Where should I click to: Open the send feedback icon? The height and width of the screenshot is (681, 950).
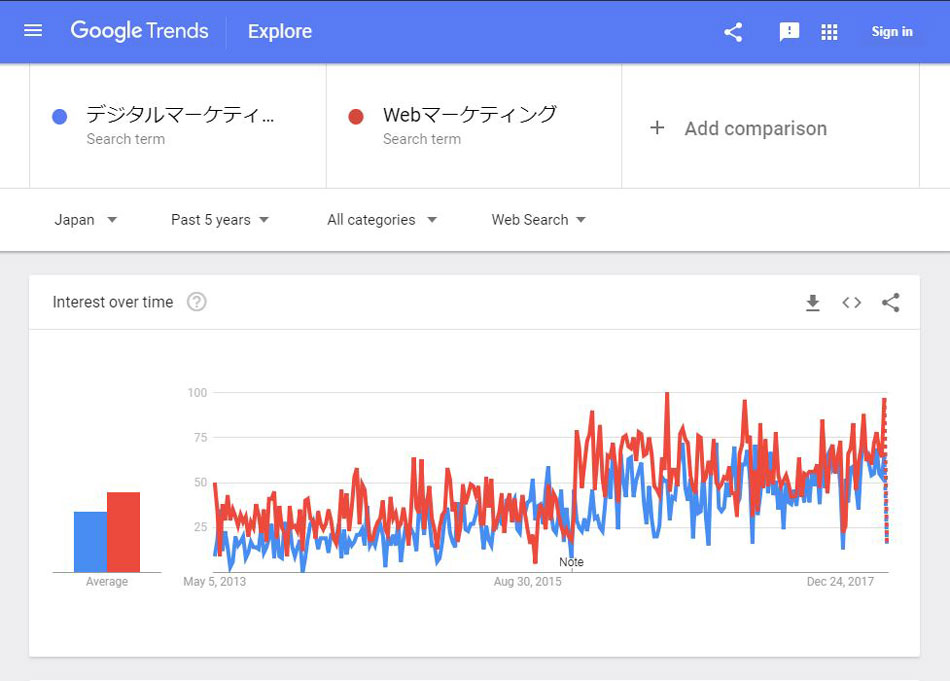tap(789, 32)
